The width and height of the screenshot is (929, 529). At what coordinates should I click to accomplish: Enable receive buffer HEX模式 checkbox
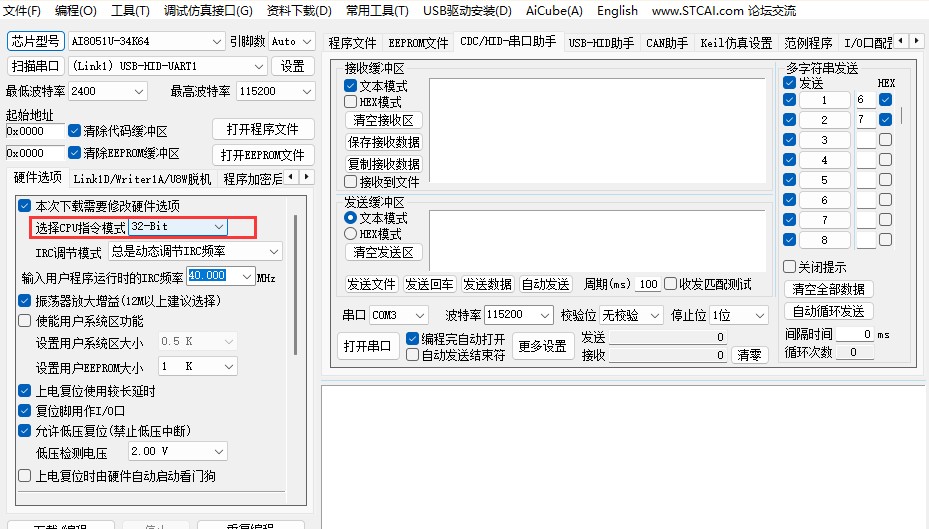(350, 101)
